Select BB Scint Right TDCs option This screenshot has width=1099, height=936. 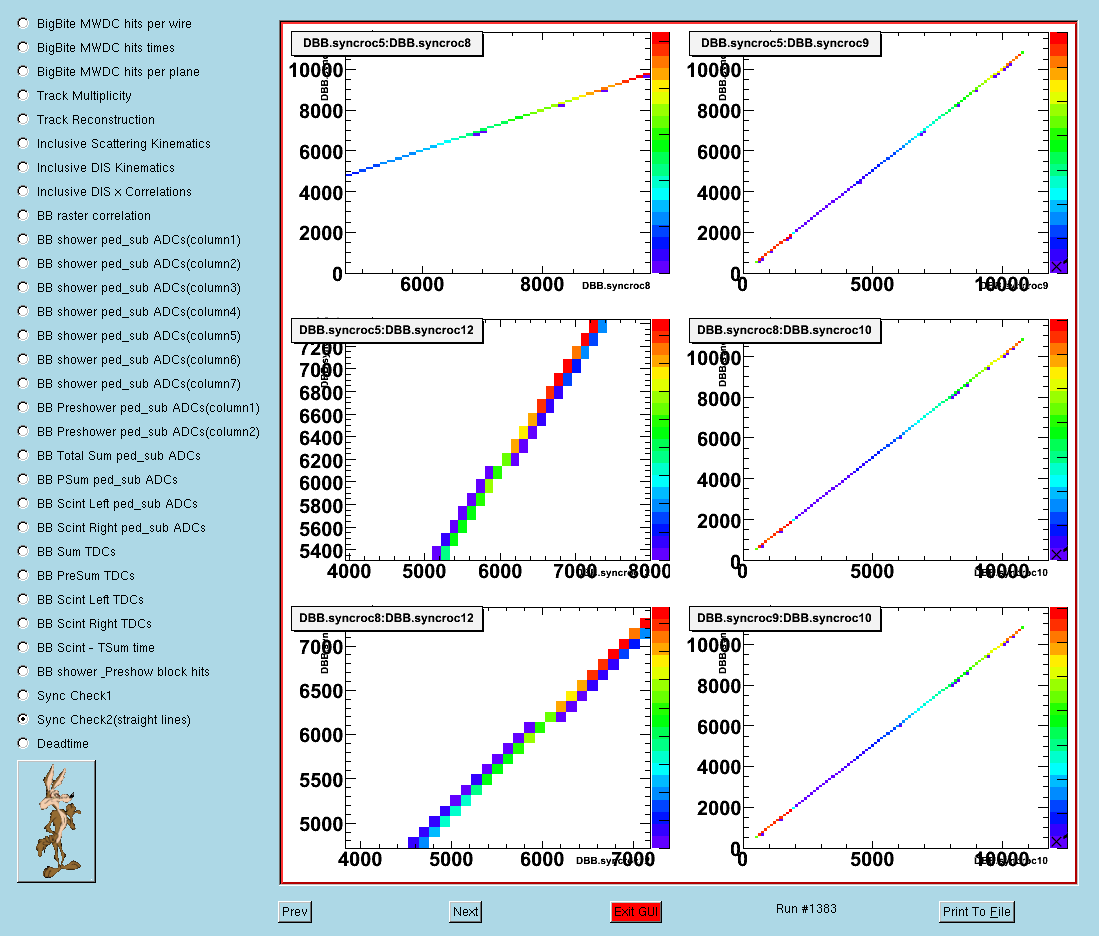[x=23, y=623]
